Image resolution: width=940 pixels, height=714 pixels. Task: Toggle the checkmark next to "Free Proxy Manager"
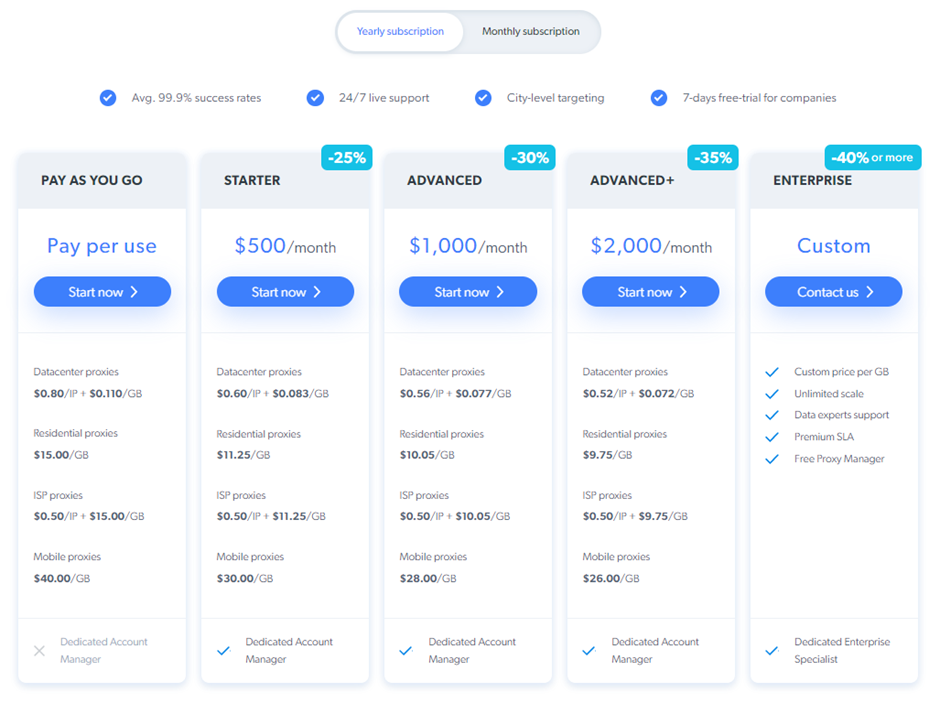[772, 458]
